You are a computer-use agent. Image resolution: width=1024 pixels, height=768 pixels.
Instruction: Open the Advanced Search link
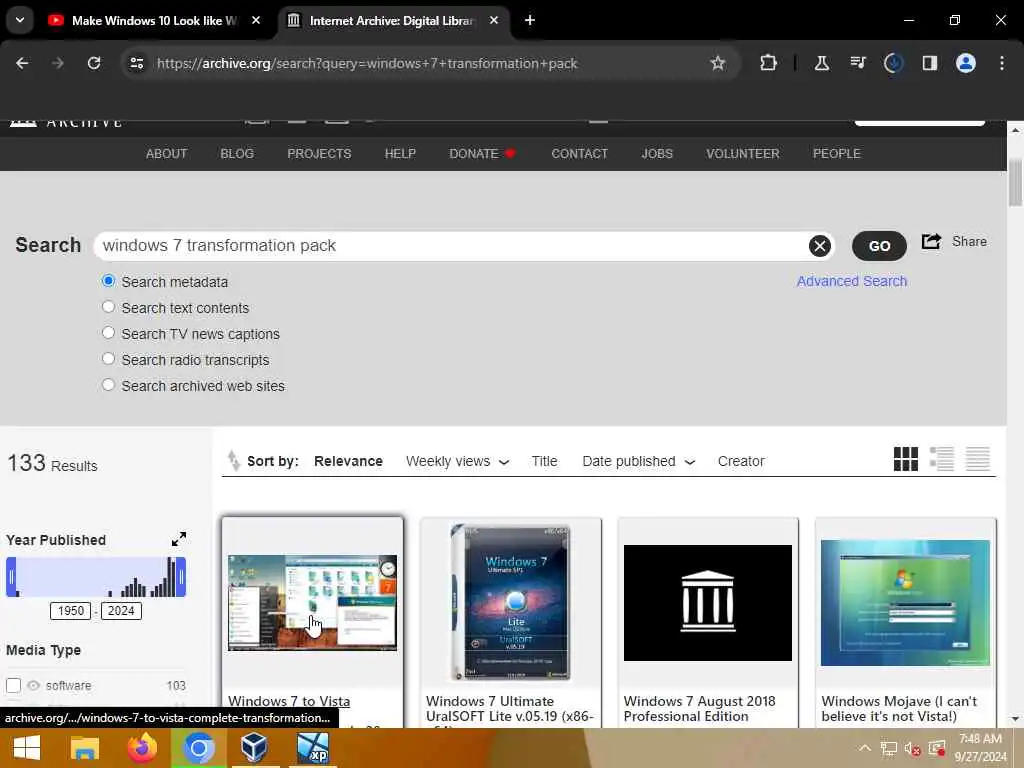(852, 281)
